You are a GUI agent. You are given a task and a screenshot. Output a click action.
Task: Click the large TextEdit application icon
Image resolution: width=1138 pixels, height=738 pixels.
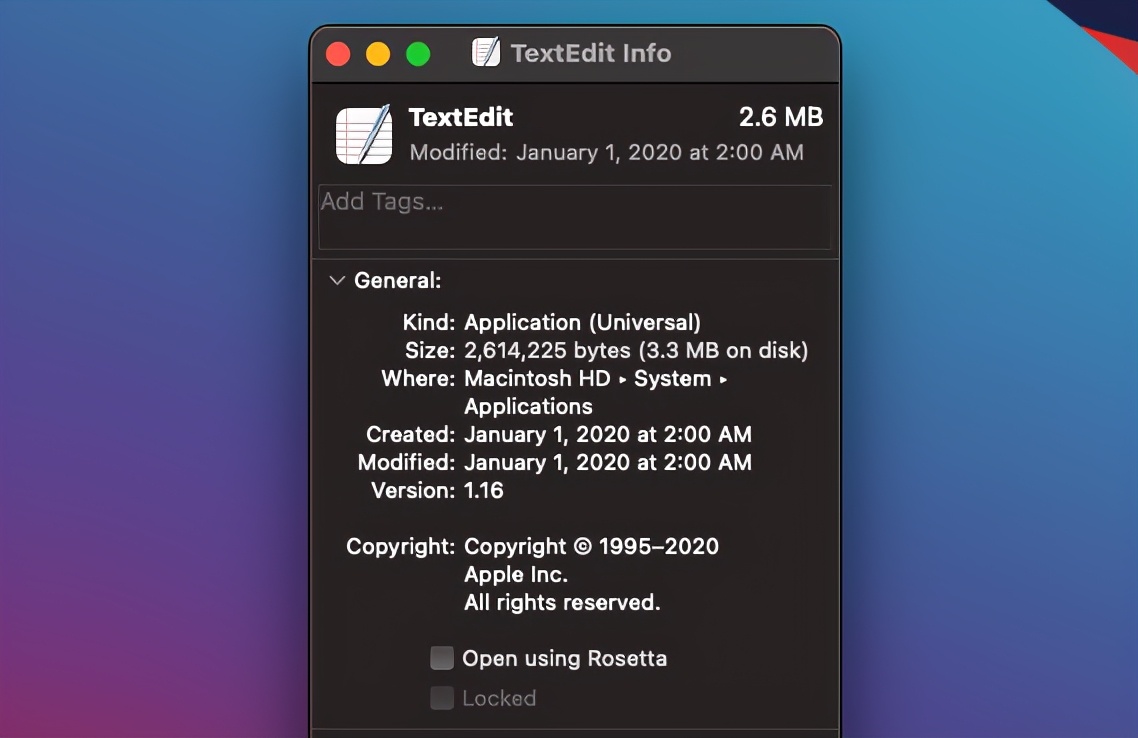pyautogui.click(x=363, y=135)
